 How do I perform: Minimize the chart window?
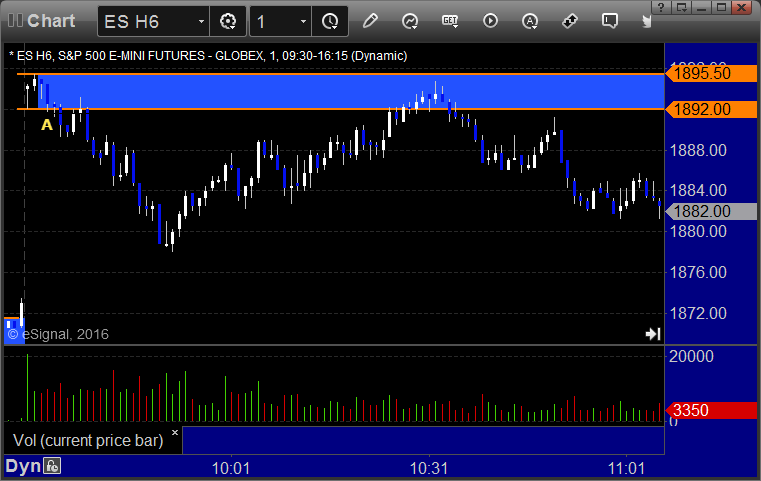702,7
